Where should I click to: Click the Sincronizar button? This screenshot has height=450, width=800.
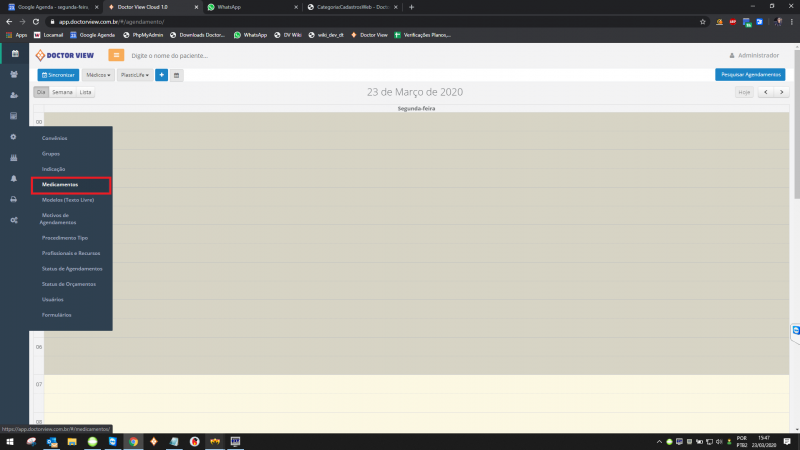tap(59, 75)
